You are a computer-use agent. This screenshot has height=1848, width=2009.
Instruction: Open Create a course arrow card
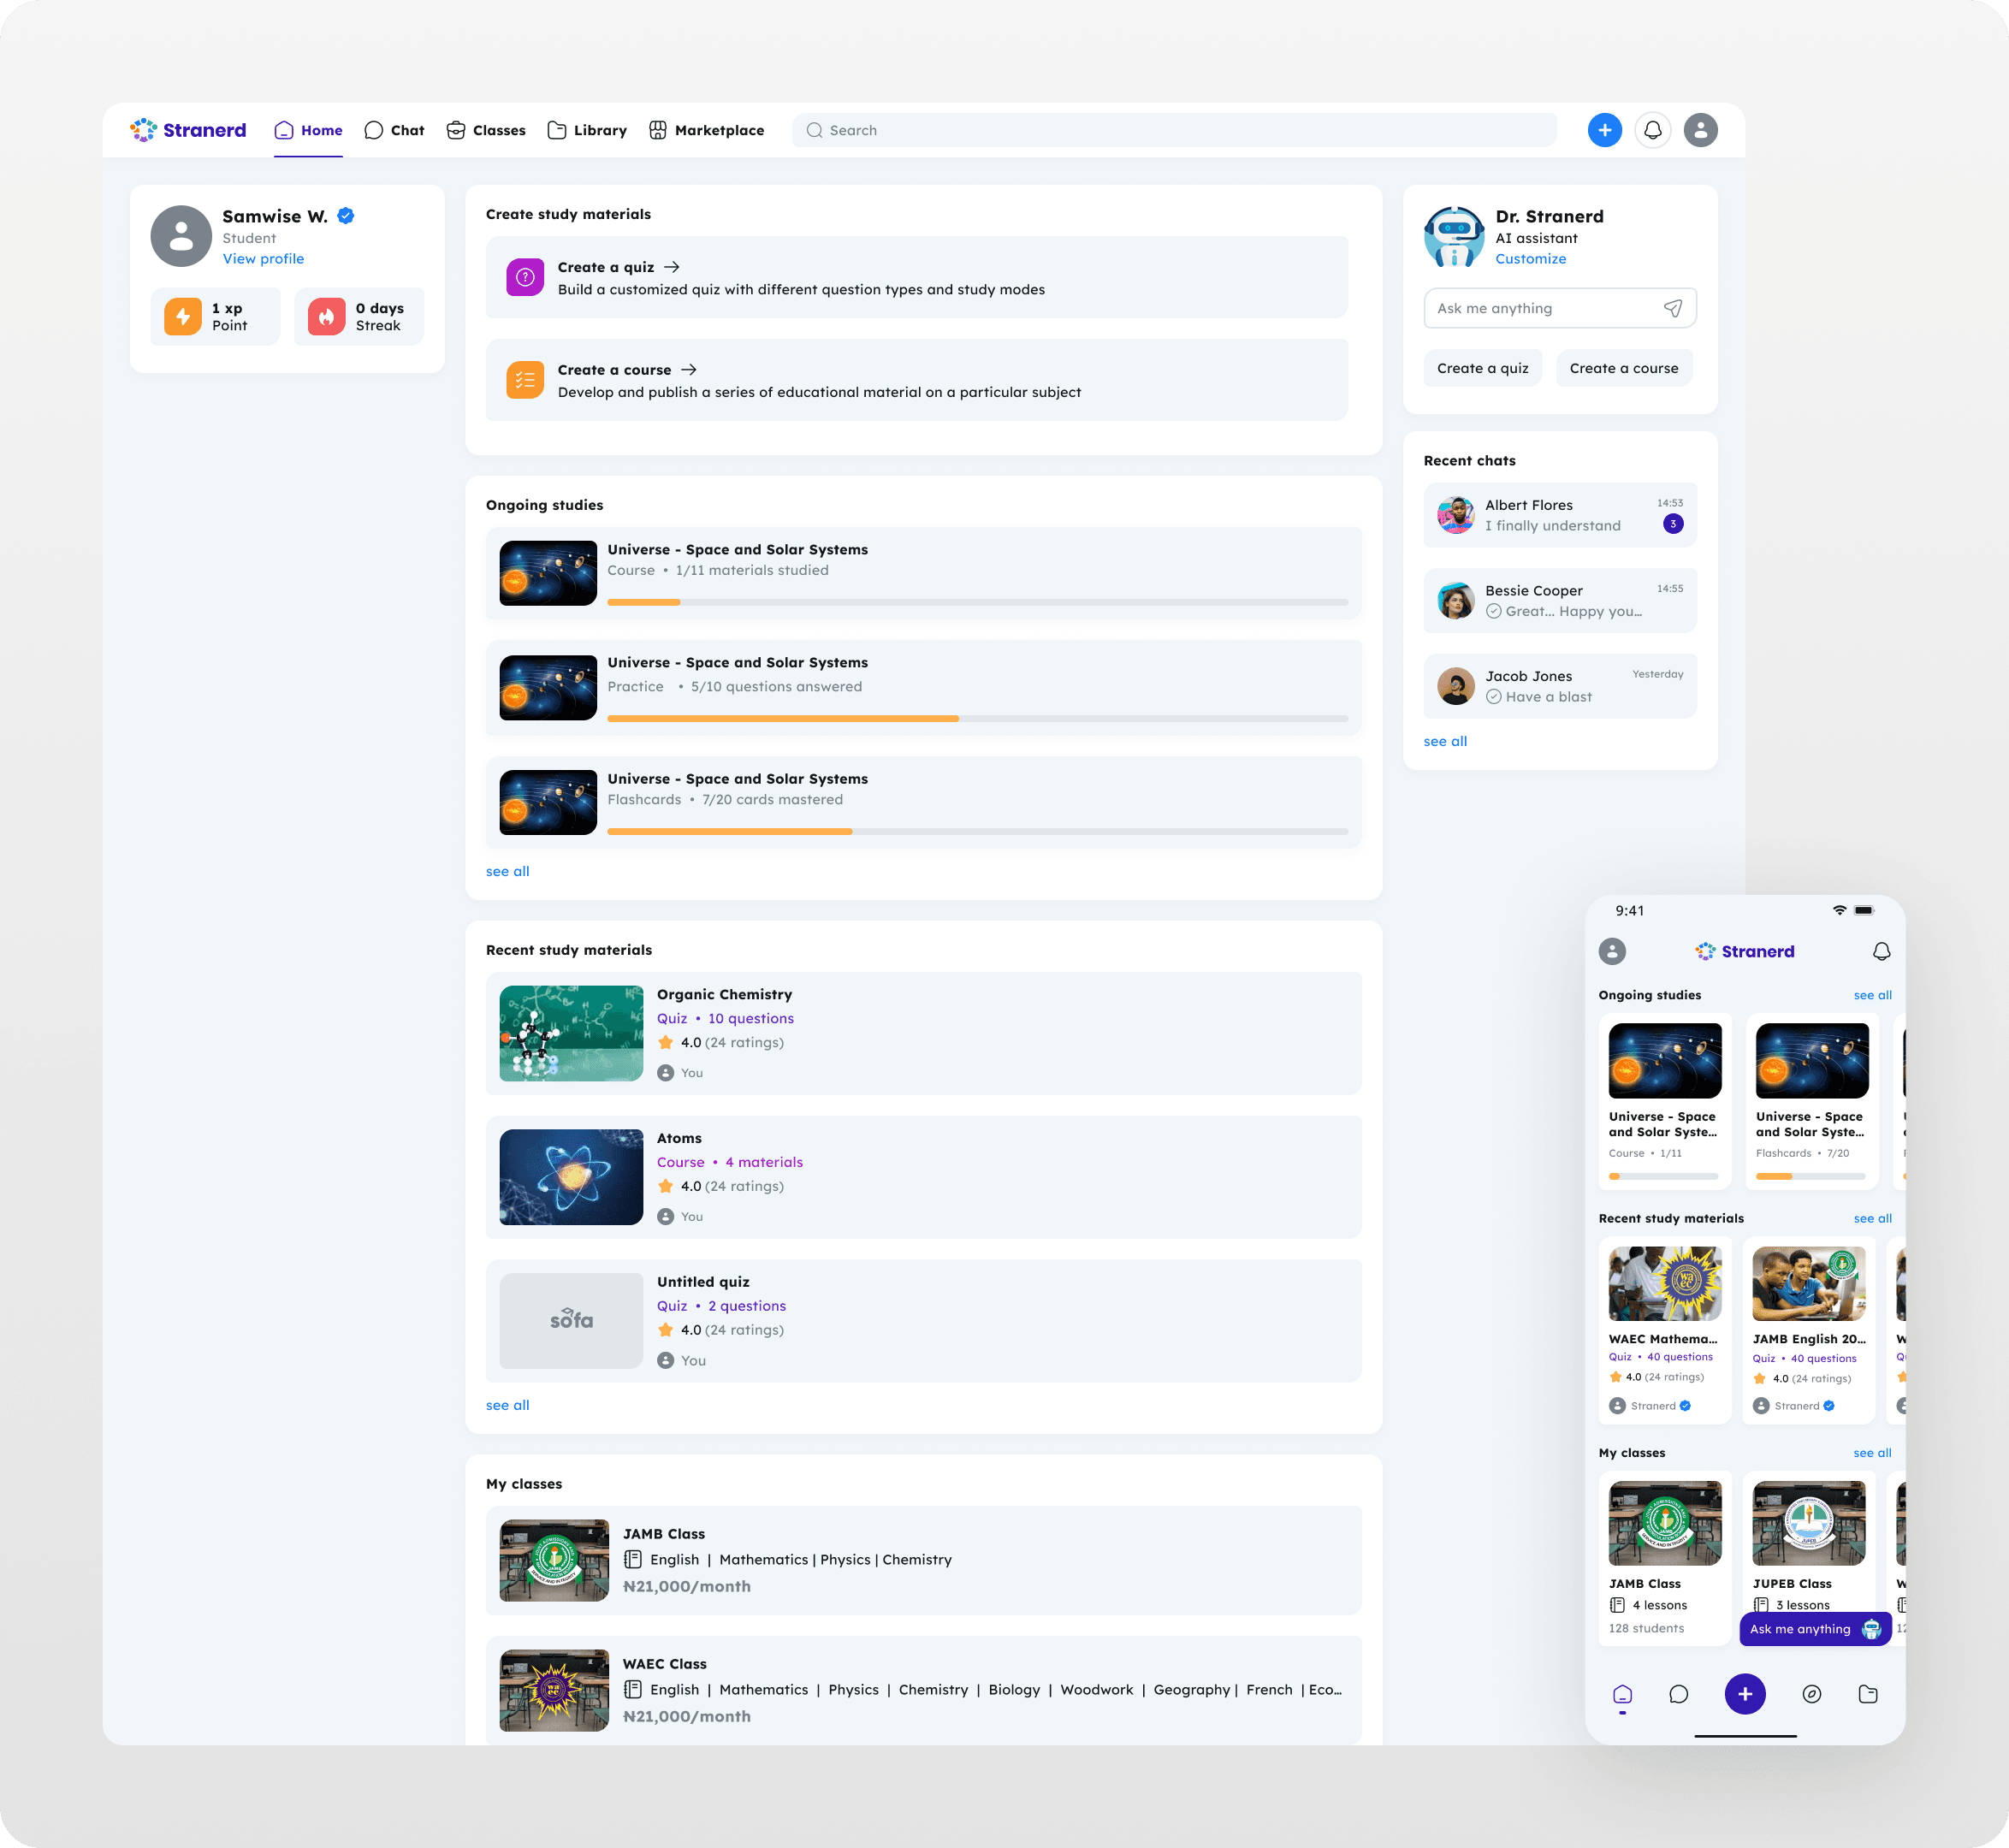[916, 380]
